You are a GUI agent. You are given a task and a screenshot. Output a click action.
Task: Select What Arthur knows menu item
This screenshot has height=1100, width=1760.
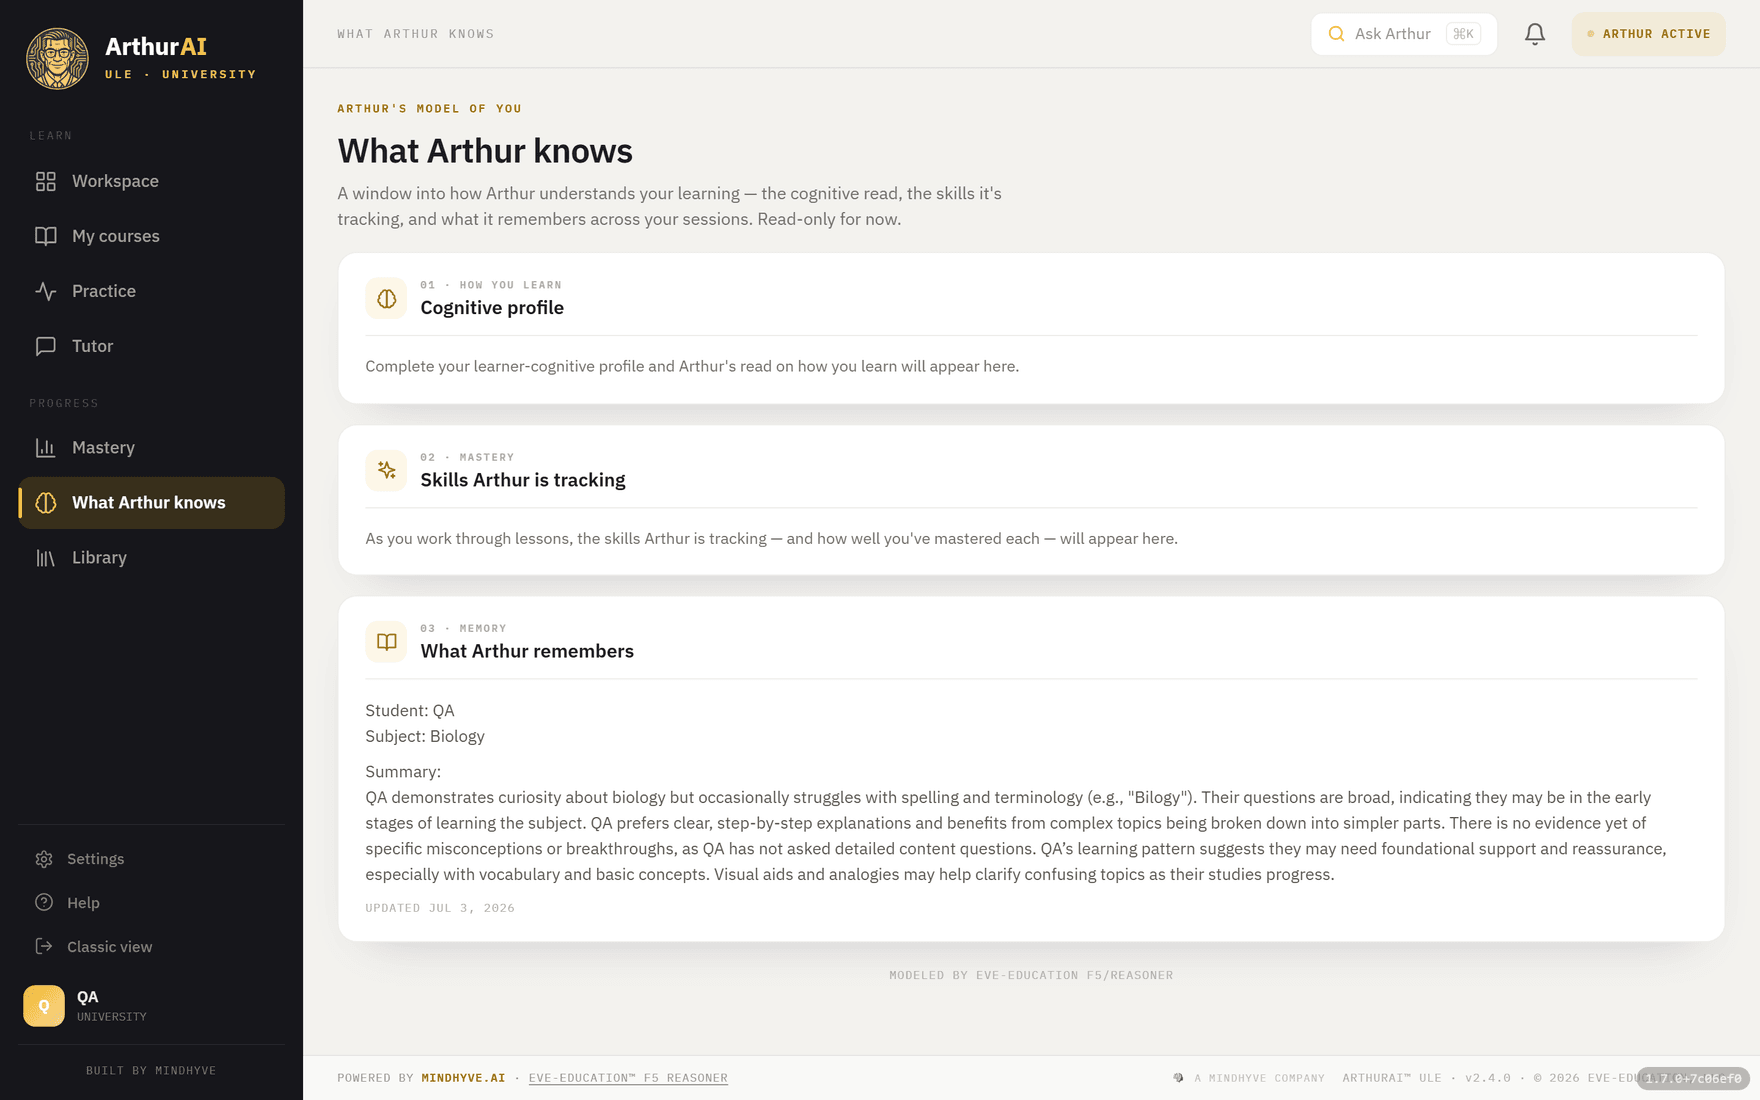[151, 503]
